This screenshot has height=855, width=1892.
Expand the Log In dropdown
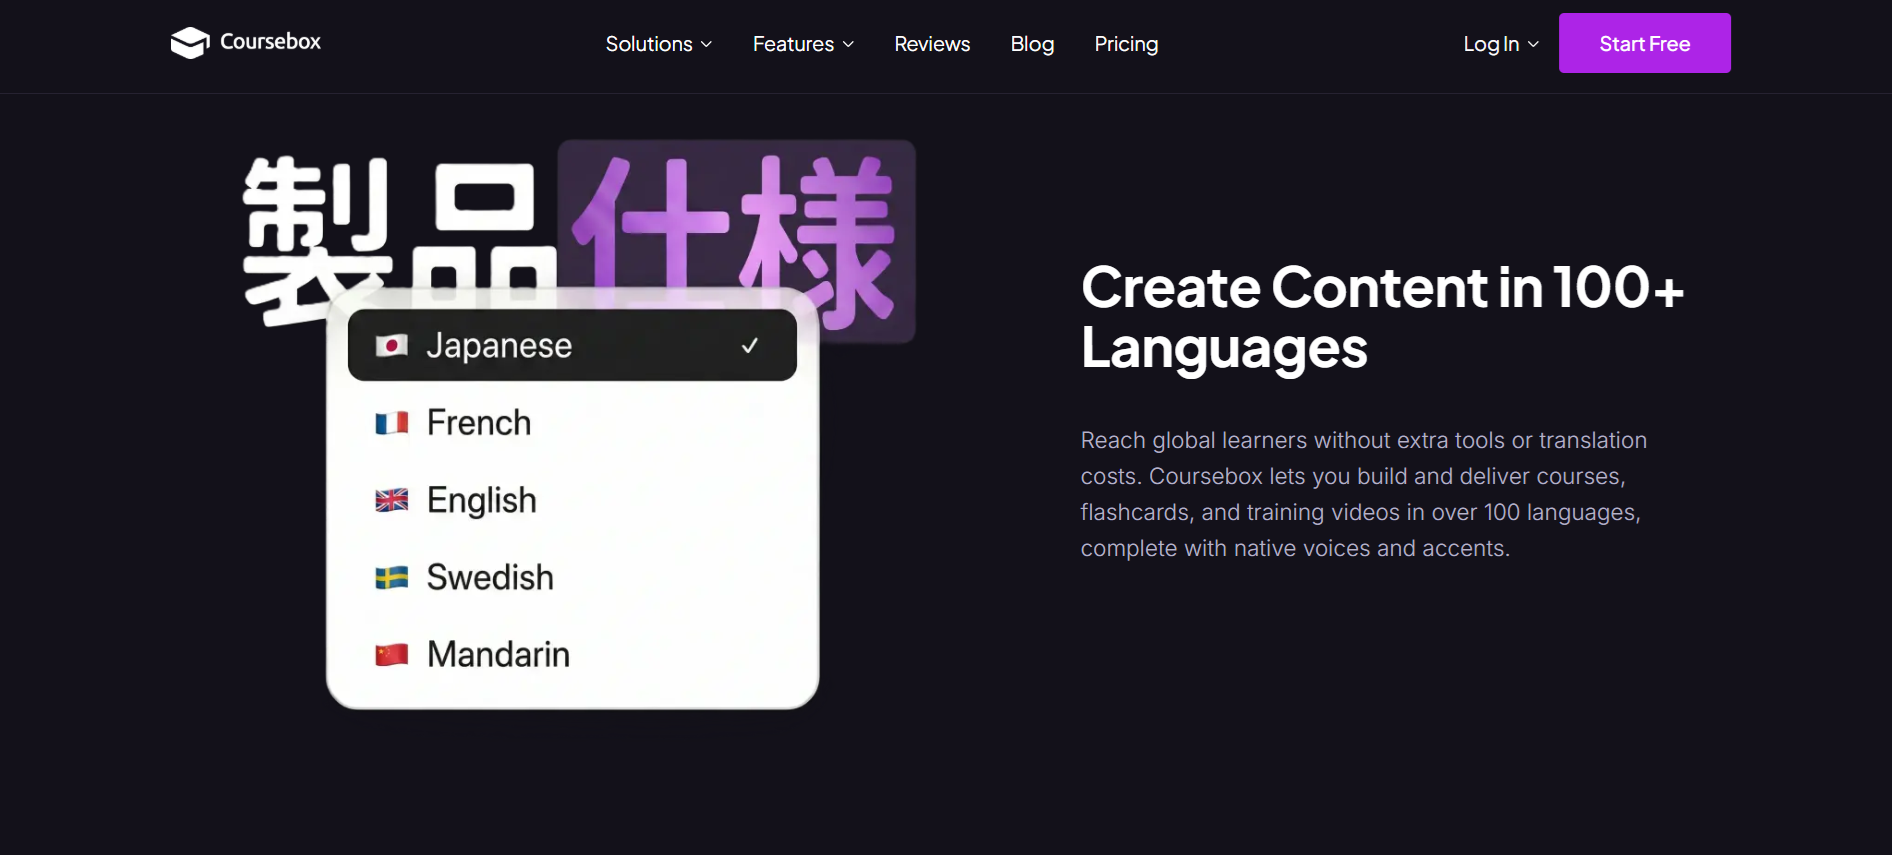click(1501, 44)
